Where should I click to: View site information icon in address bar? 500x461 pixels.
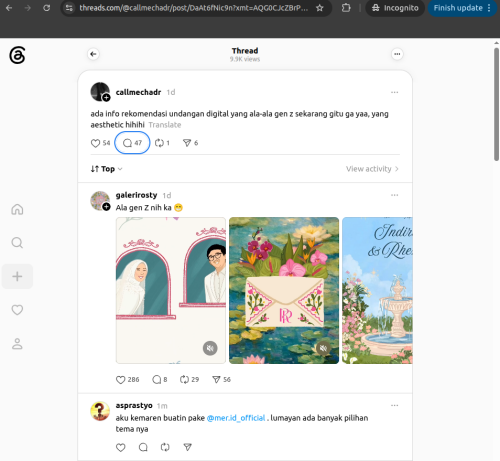tap(69, 8)
